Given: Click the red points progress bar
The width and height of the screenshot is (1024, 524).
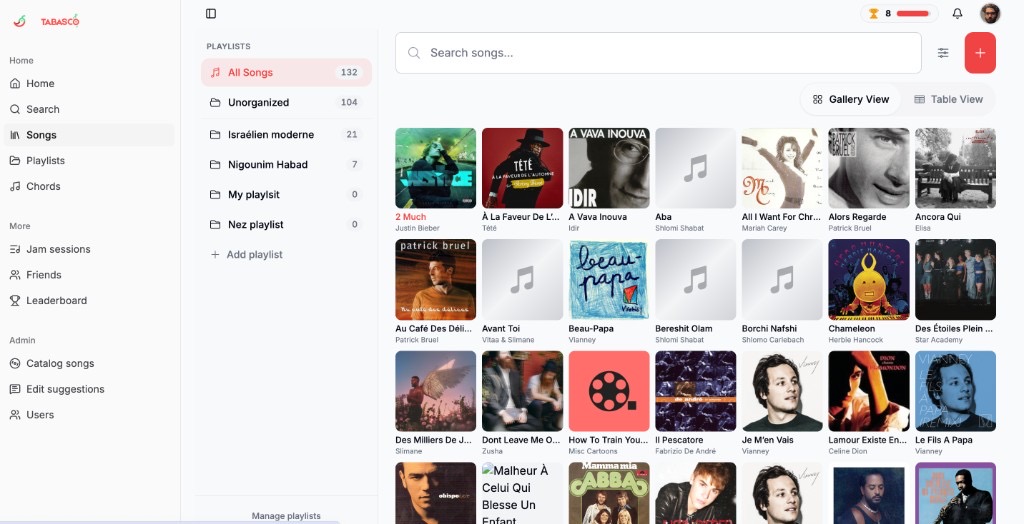Looking at the screenshot, I should [913, 14].
